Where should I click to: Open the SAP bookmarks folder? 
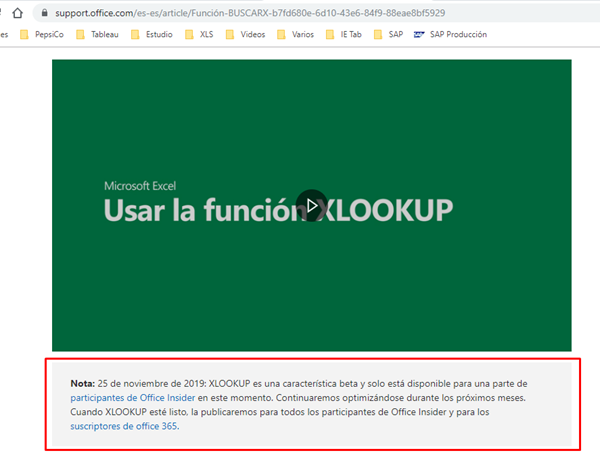pyautogui.click(x=388, y=34)
